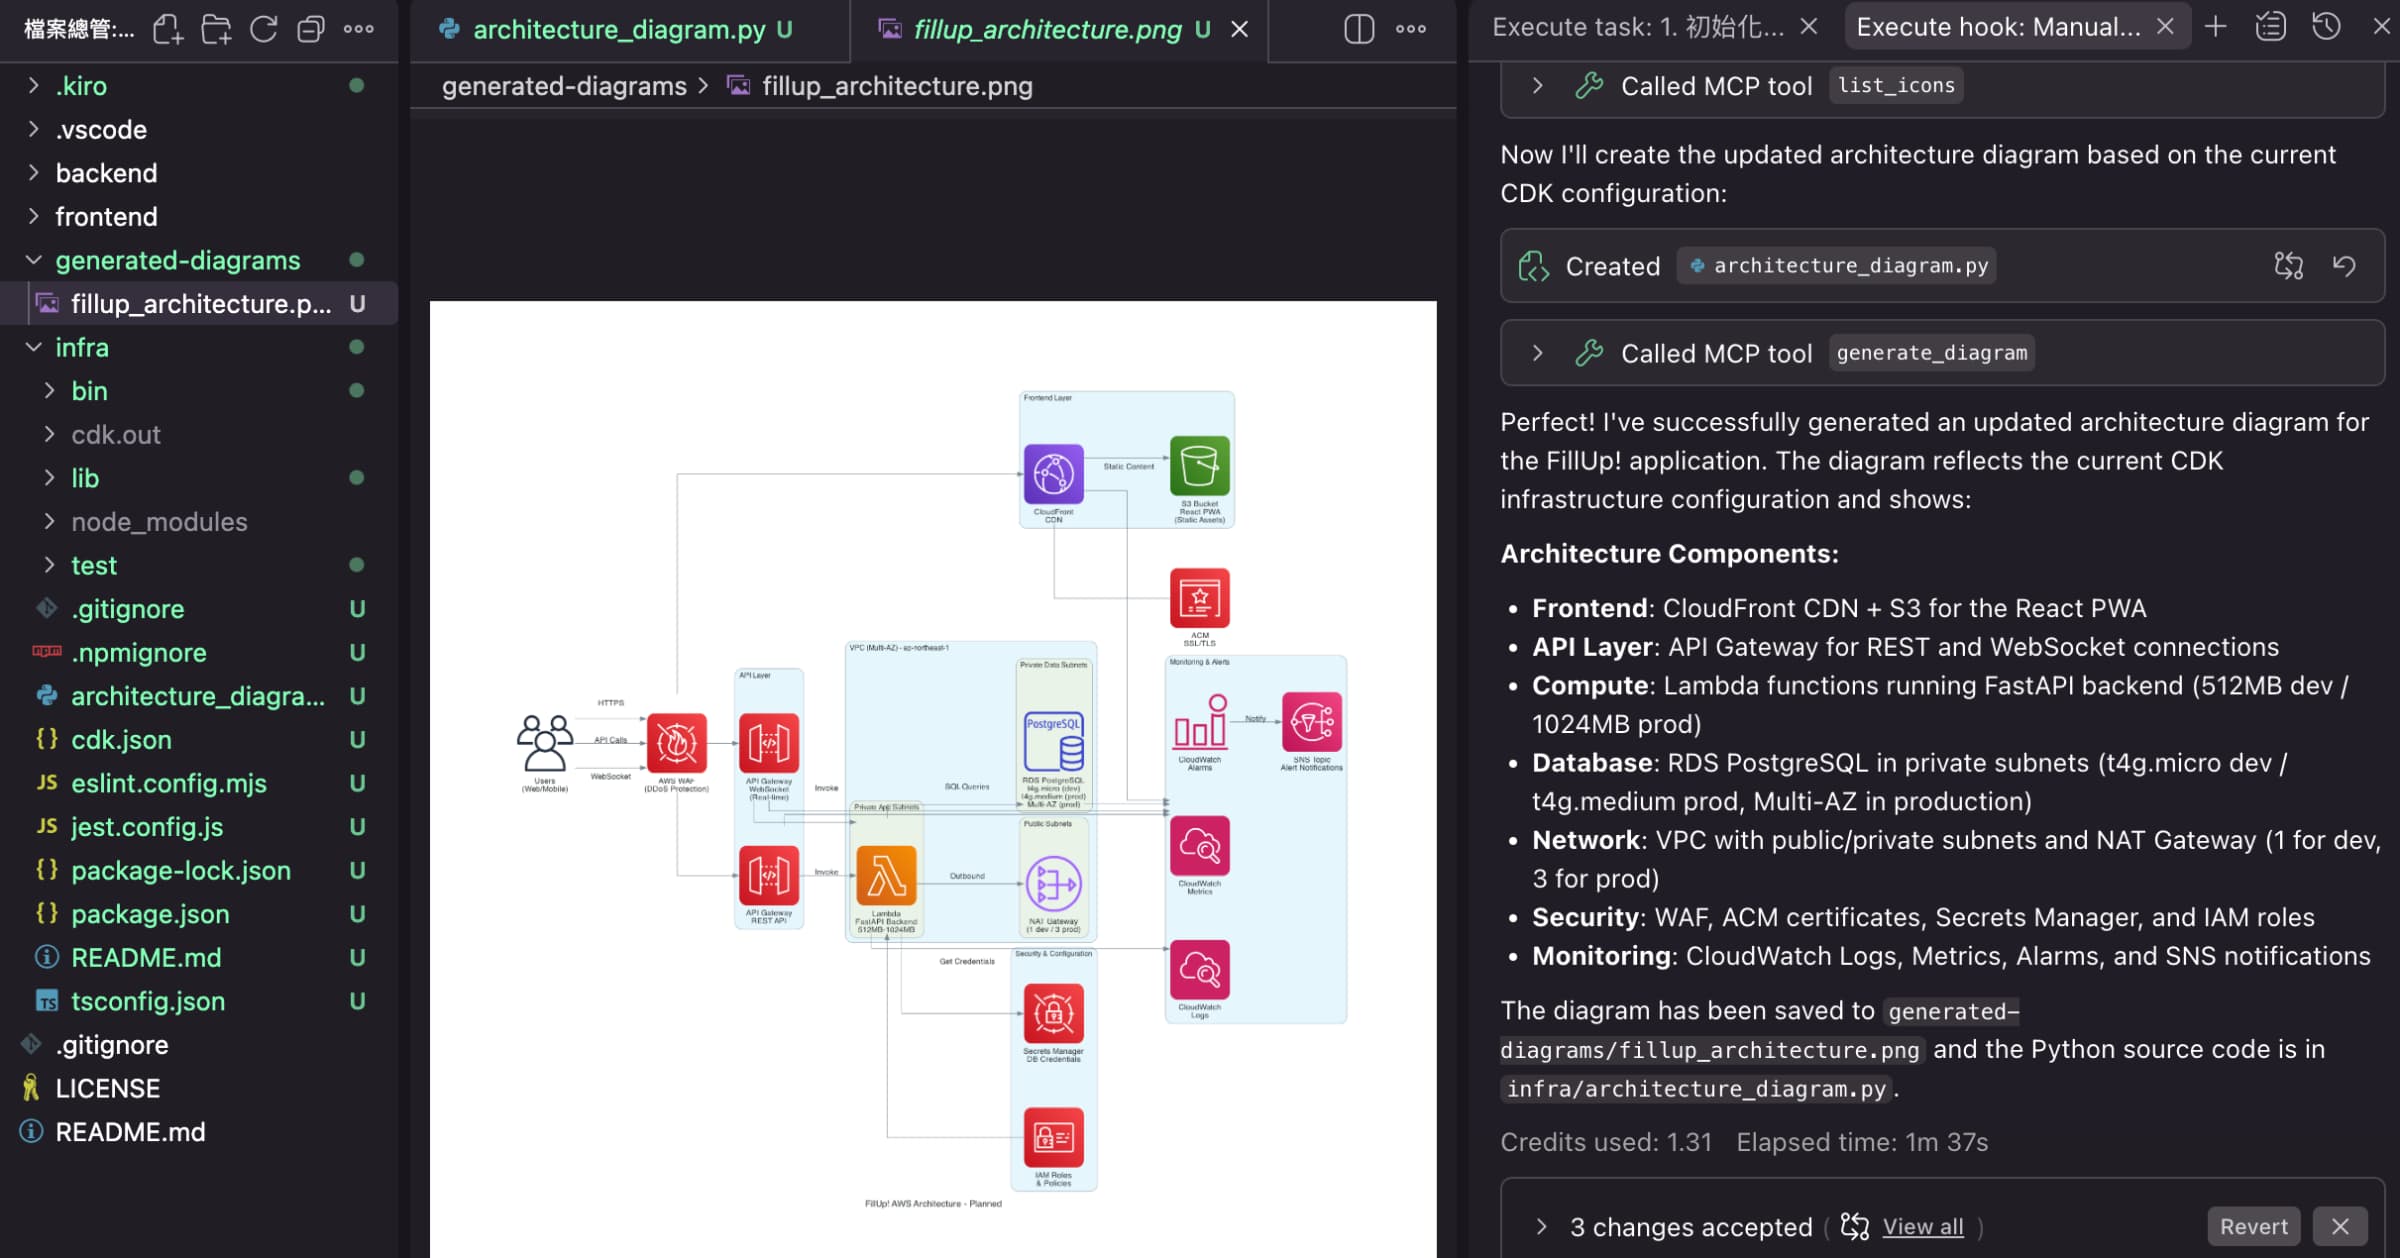Open generated-diagrams from the breadcrumb path
The width and height of the screenshot is (2400, 1258).
pos(563,86)
